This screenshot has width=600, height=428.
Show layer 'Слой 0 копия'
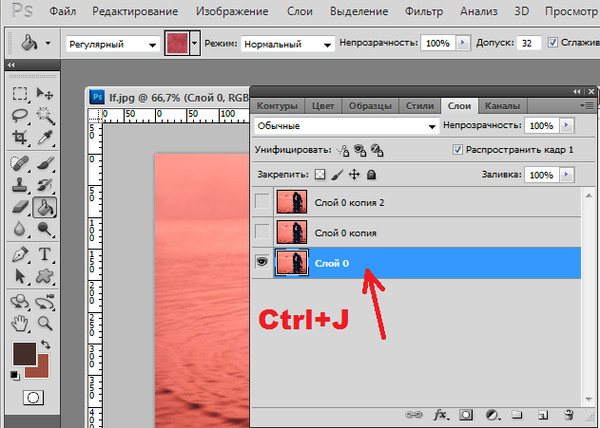click(262, 231)
